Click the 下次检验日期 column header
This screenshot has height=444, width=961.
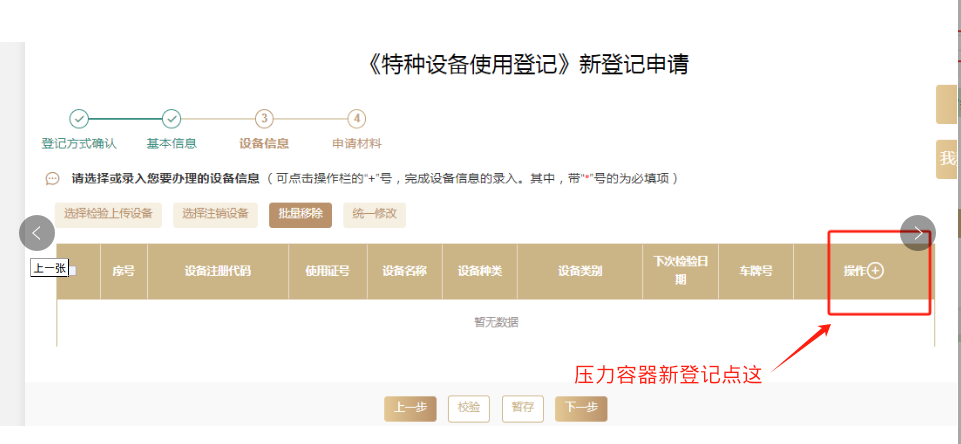pyautogui.click(x=680, y=271)
